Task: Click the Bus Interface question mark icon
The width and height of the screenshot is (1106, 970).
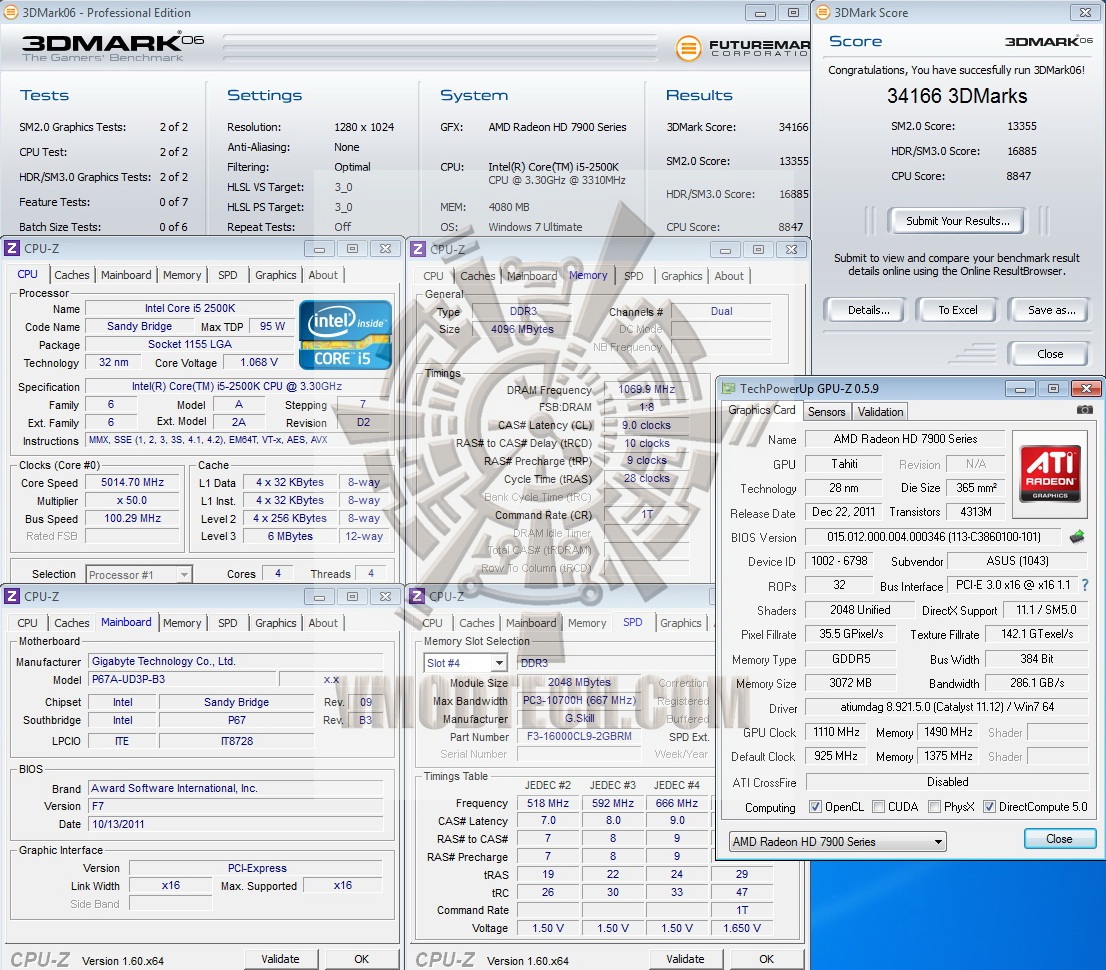Action: (x=1085, y=586)
